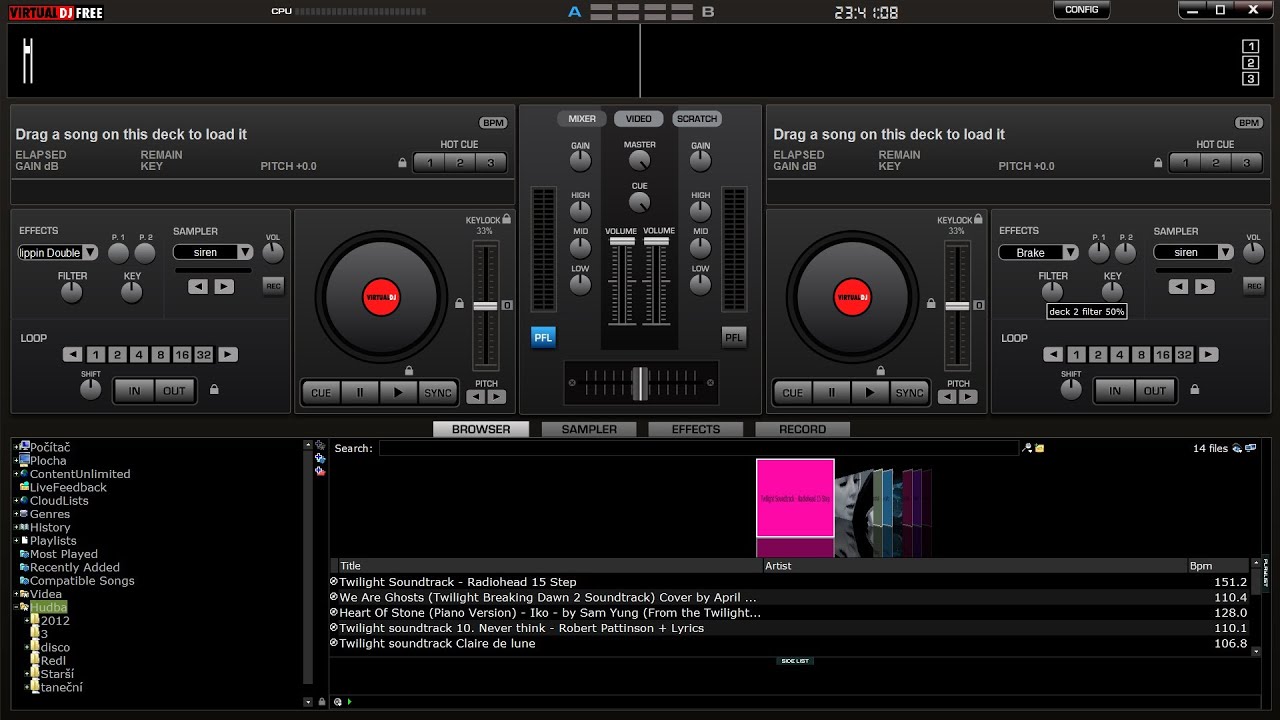The image size is (1280, 720).
Task: Click the right deck pitch slider handle
Action: [x=957, y=305]
